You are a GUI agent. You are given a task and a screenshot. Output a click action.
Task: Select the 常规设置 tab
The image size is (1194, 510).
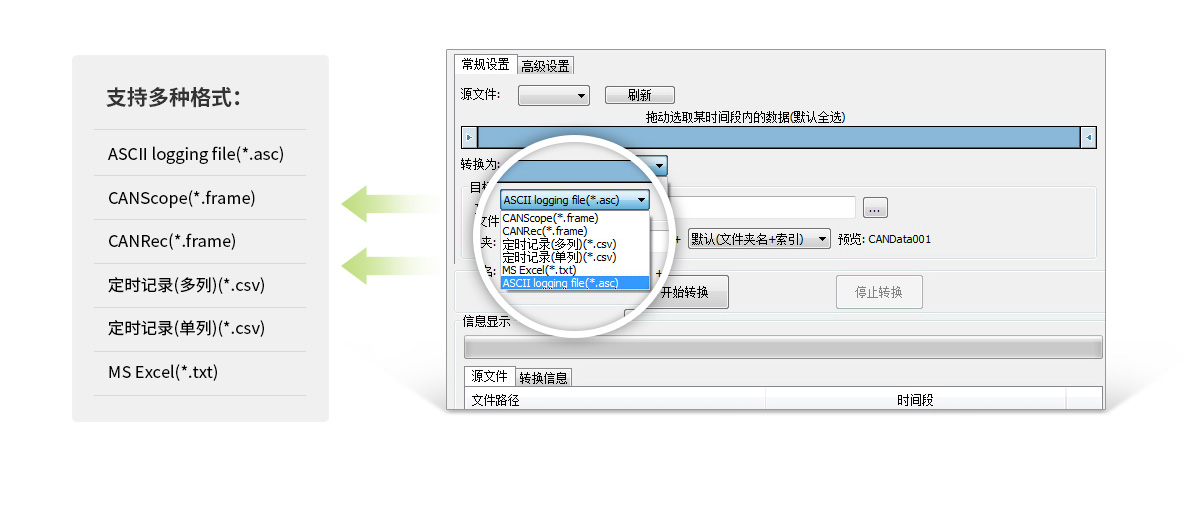coord(486,64)
